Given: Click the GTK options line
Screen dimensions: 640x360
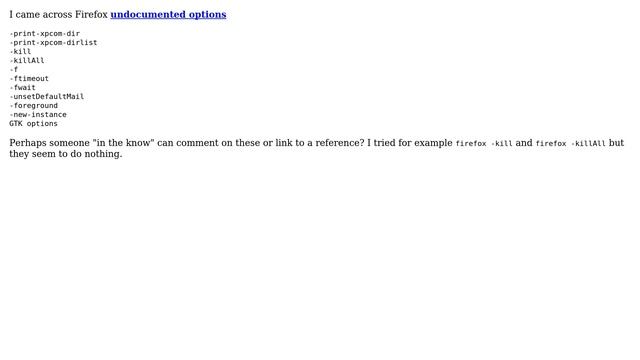Looking at the screenshot, I should [33, 123].
